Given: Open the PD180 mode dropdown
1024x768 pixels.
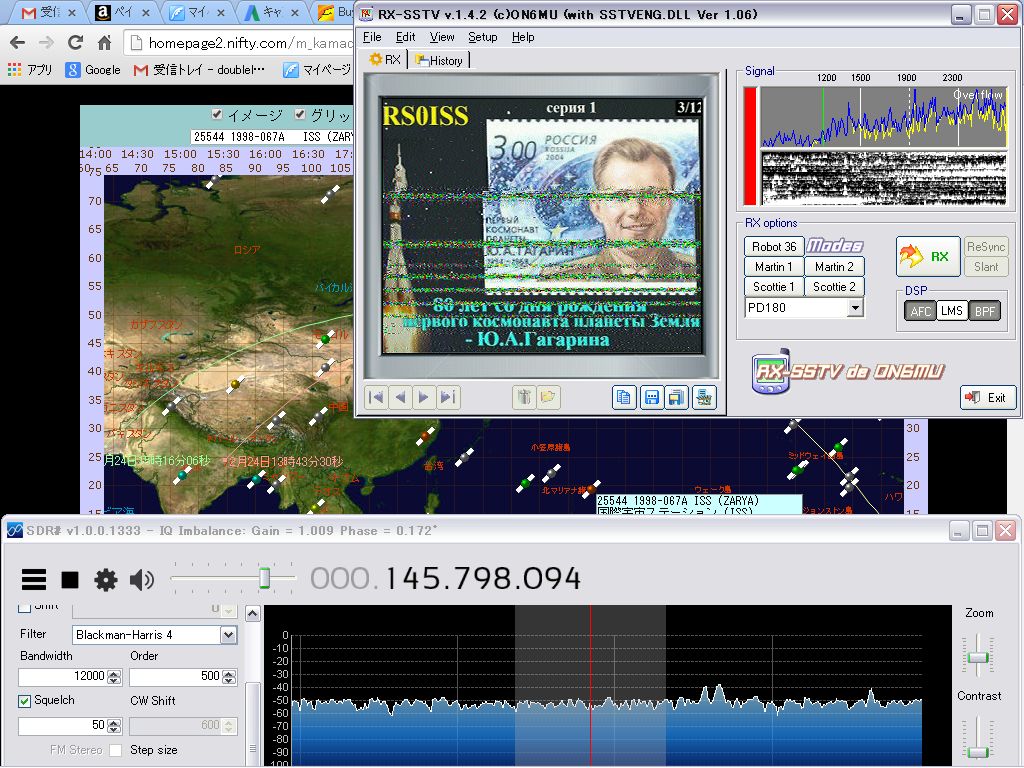Looking at the screenshot, I should coord(855,308).
